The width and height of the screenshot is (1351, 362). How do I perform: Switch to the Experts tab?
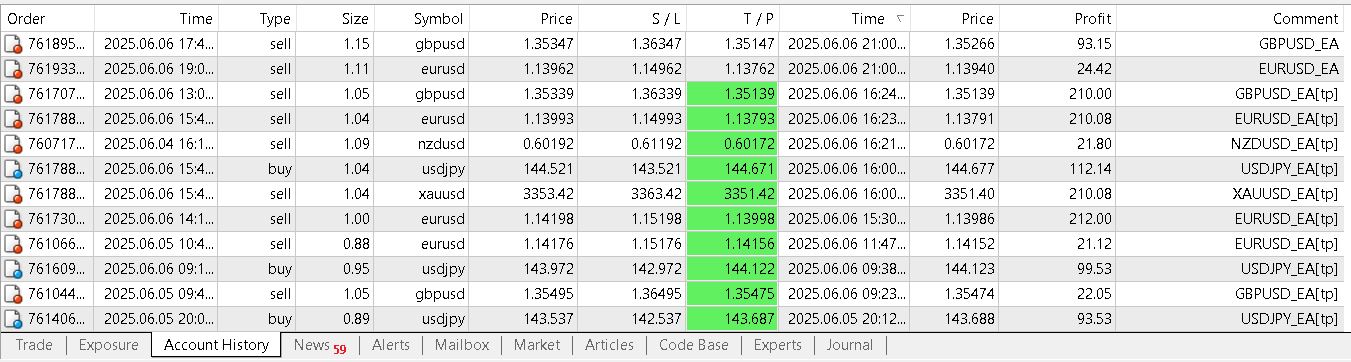778,345
